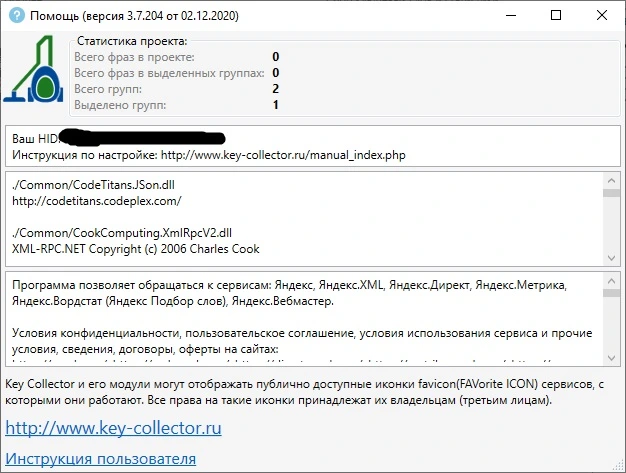This screenshot has width=626, height=473.
Task: Click the Выделено групп count value
Action: coord(275,105)
